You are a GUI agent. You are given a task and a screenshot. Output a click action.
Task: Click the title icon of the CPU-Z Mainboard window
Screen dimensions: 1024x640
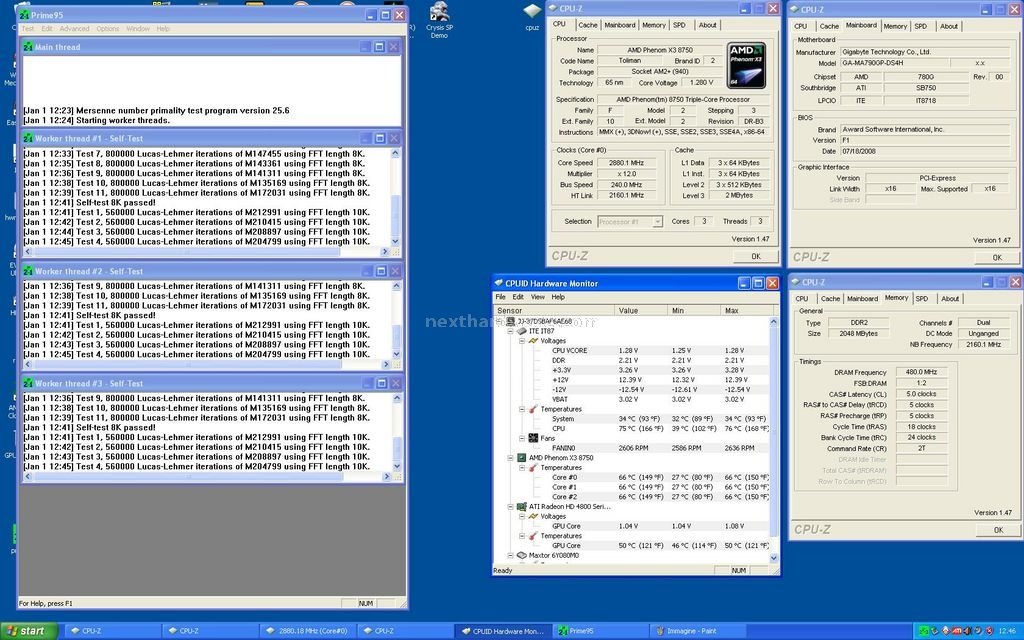[795, 10]
